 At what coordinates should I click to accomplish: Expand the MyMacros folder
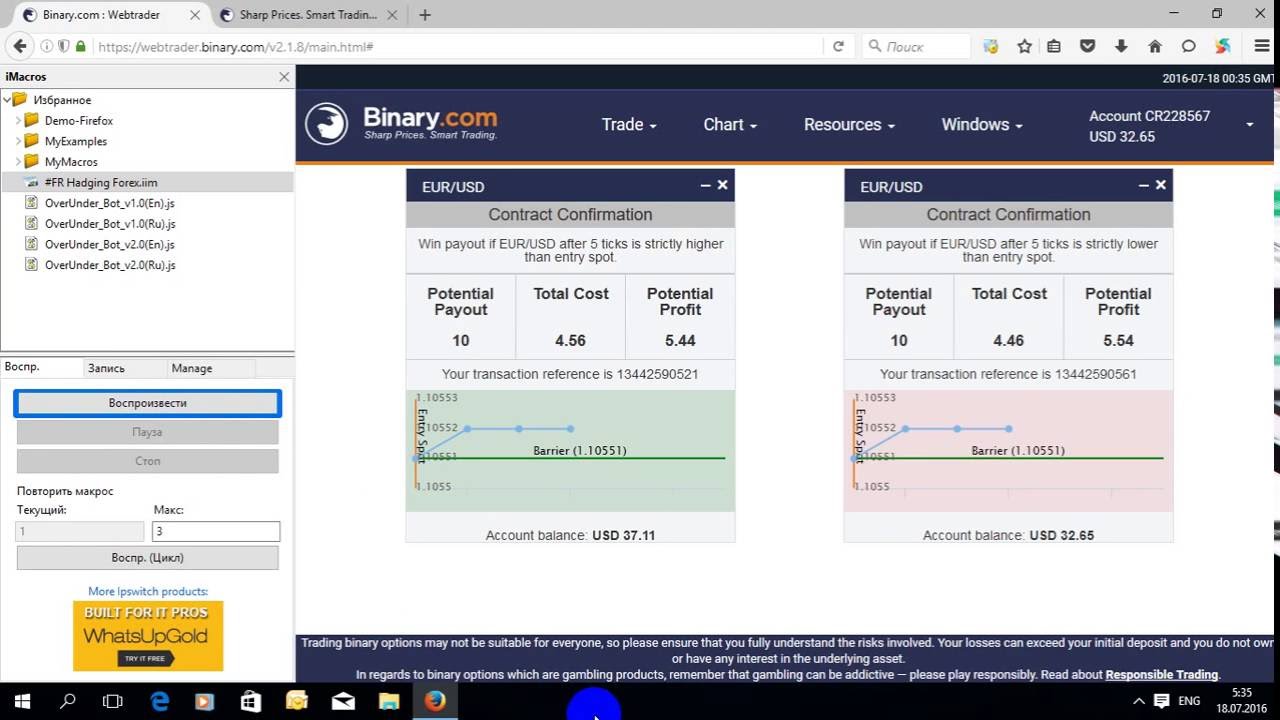[18, 161]
